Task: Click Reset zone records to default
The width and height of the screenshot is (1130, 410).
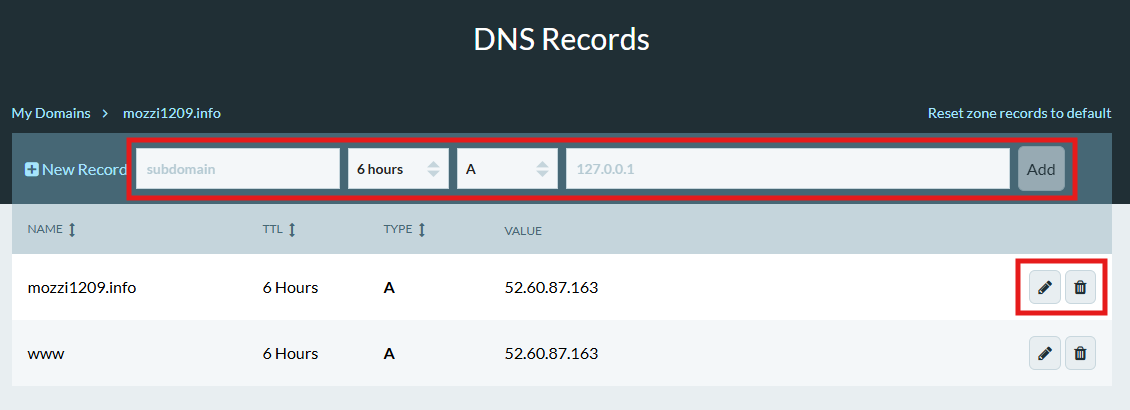Action: [1019, 113]
